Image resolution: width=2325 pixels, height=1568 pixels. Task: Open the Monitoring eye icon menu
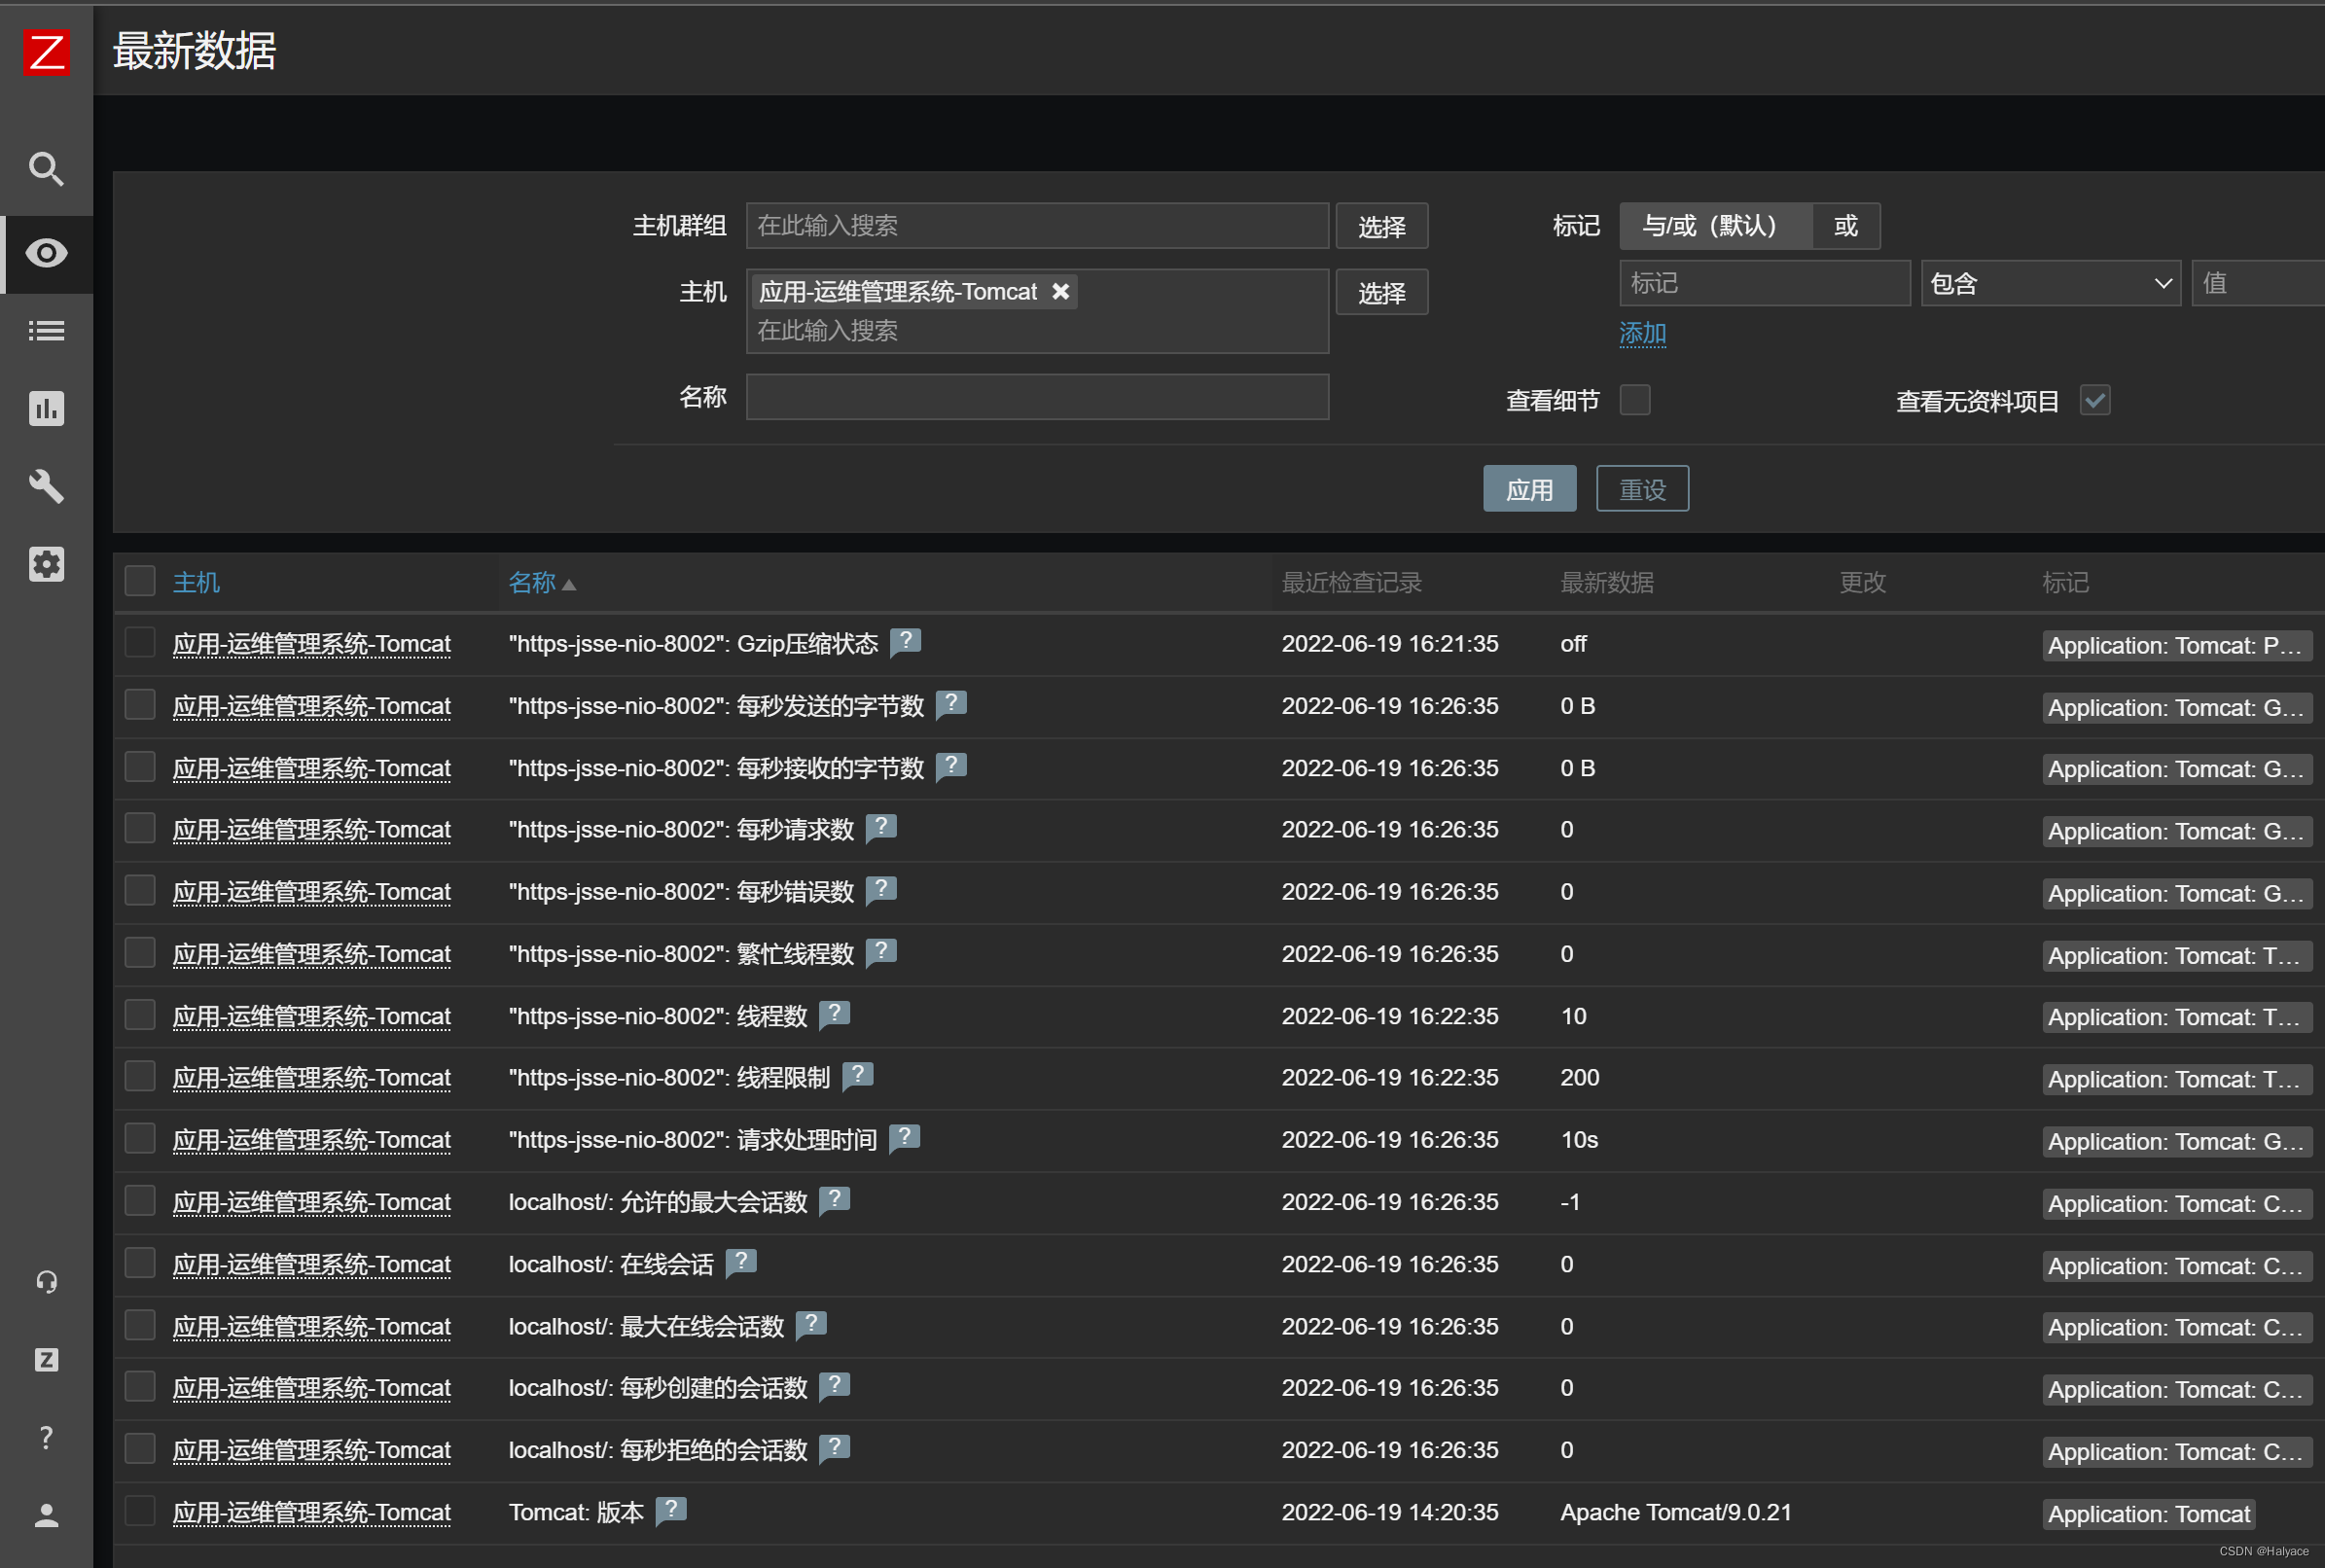(x=46, y=253)
